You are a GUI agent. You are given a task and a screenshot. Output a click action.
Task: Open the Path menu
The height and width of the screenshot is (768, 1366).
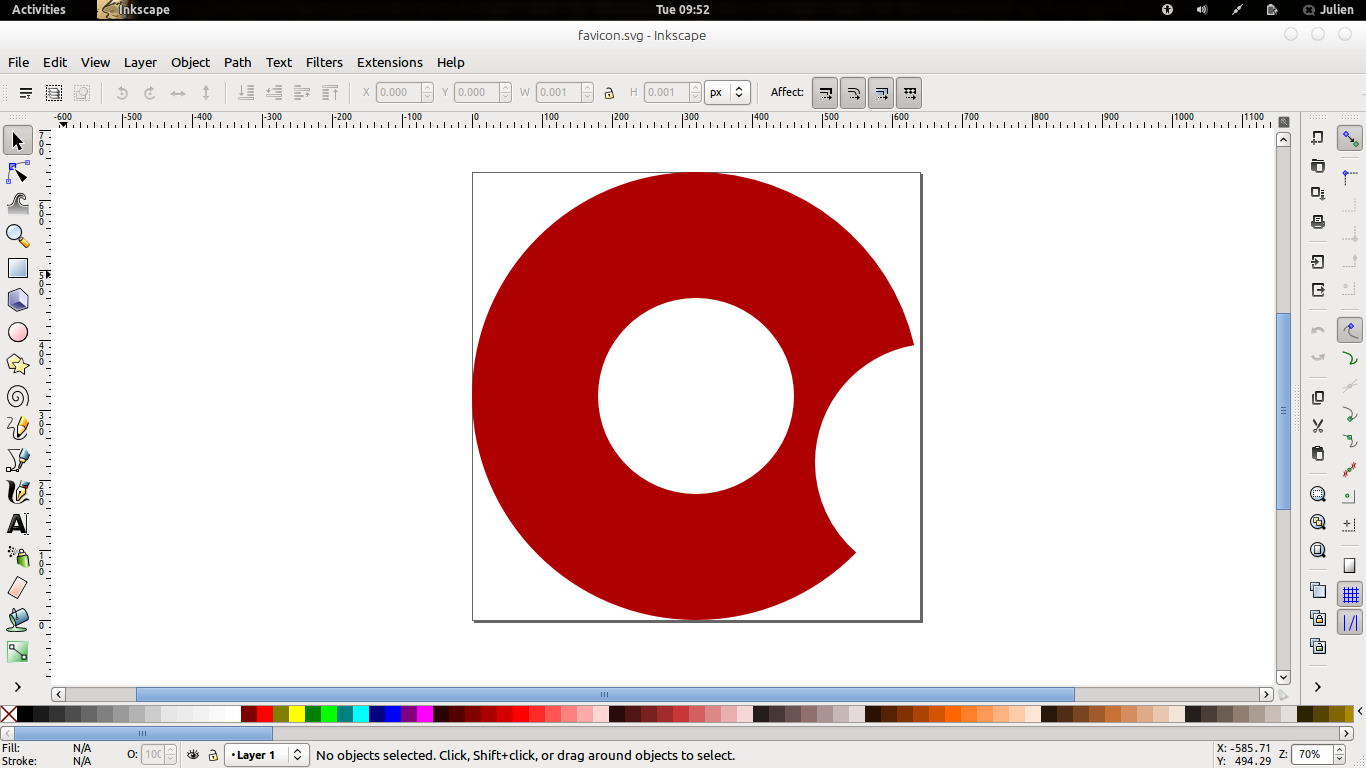pos(238,62)
